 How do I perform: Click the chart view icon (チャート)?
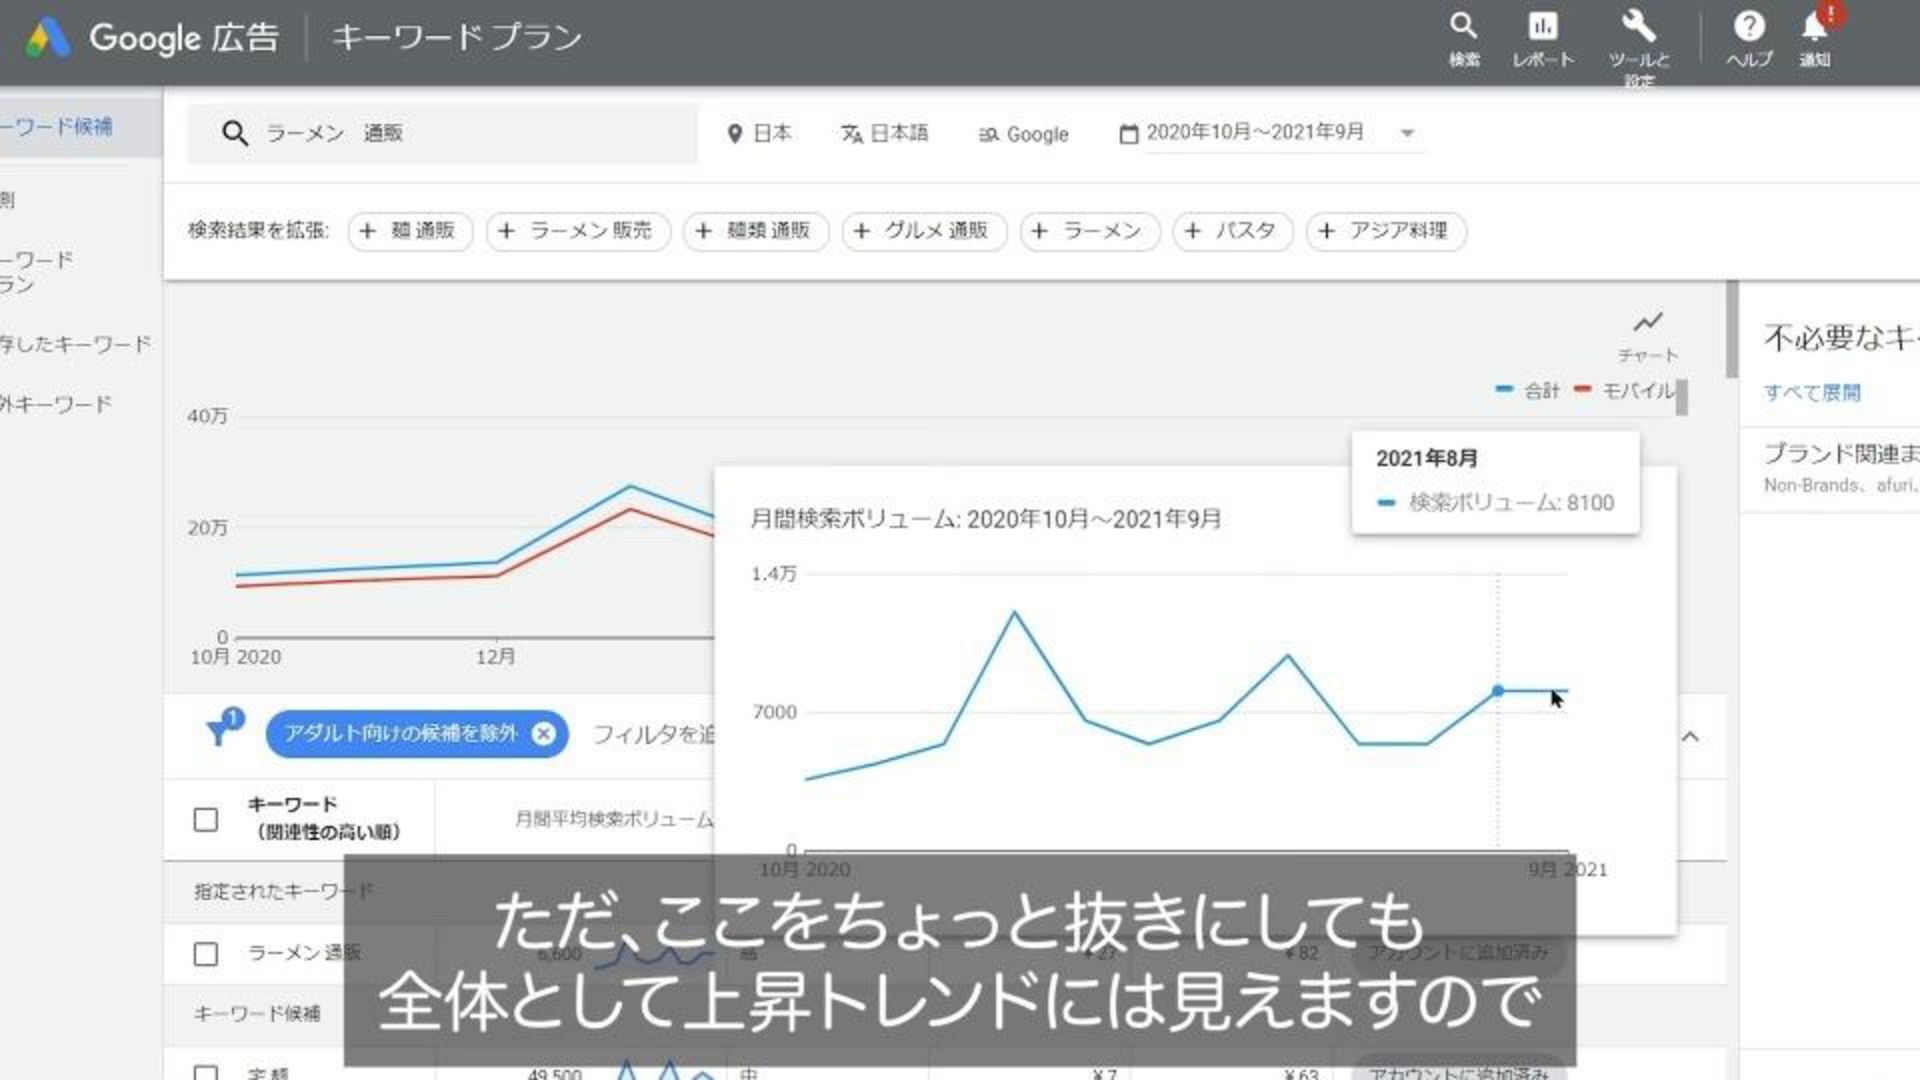tap(1647, 323)
